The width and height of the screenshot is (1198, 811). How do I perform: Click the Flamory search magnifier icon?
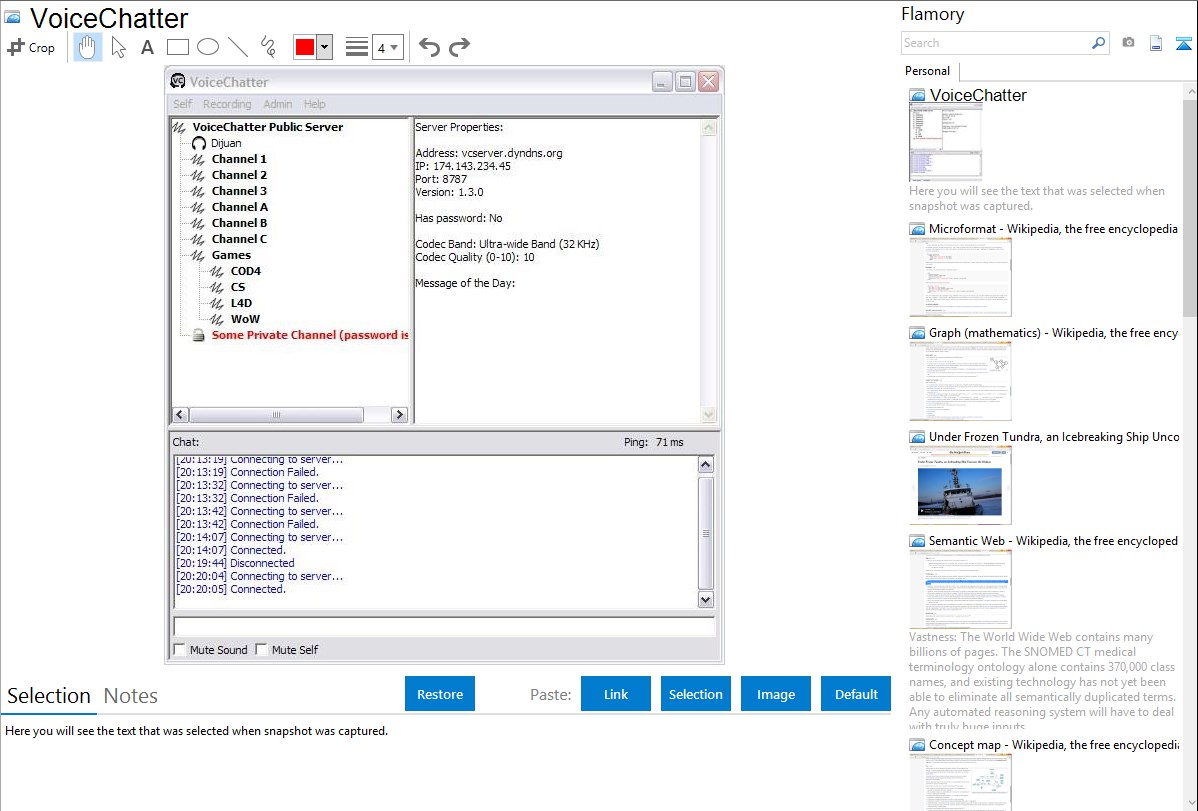pos(1098,43)
